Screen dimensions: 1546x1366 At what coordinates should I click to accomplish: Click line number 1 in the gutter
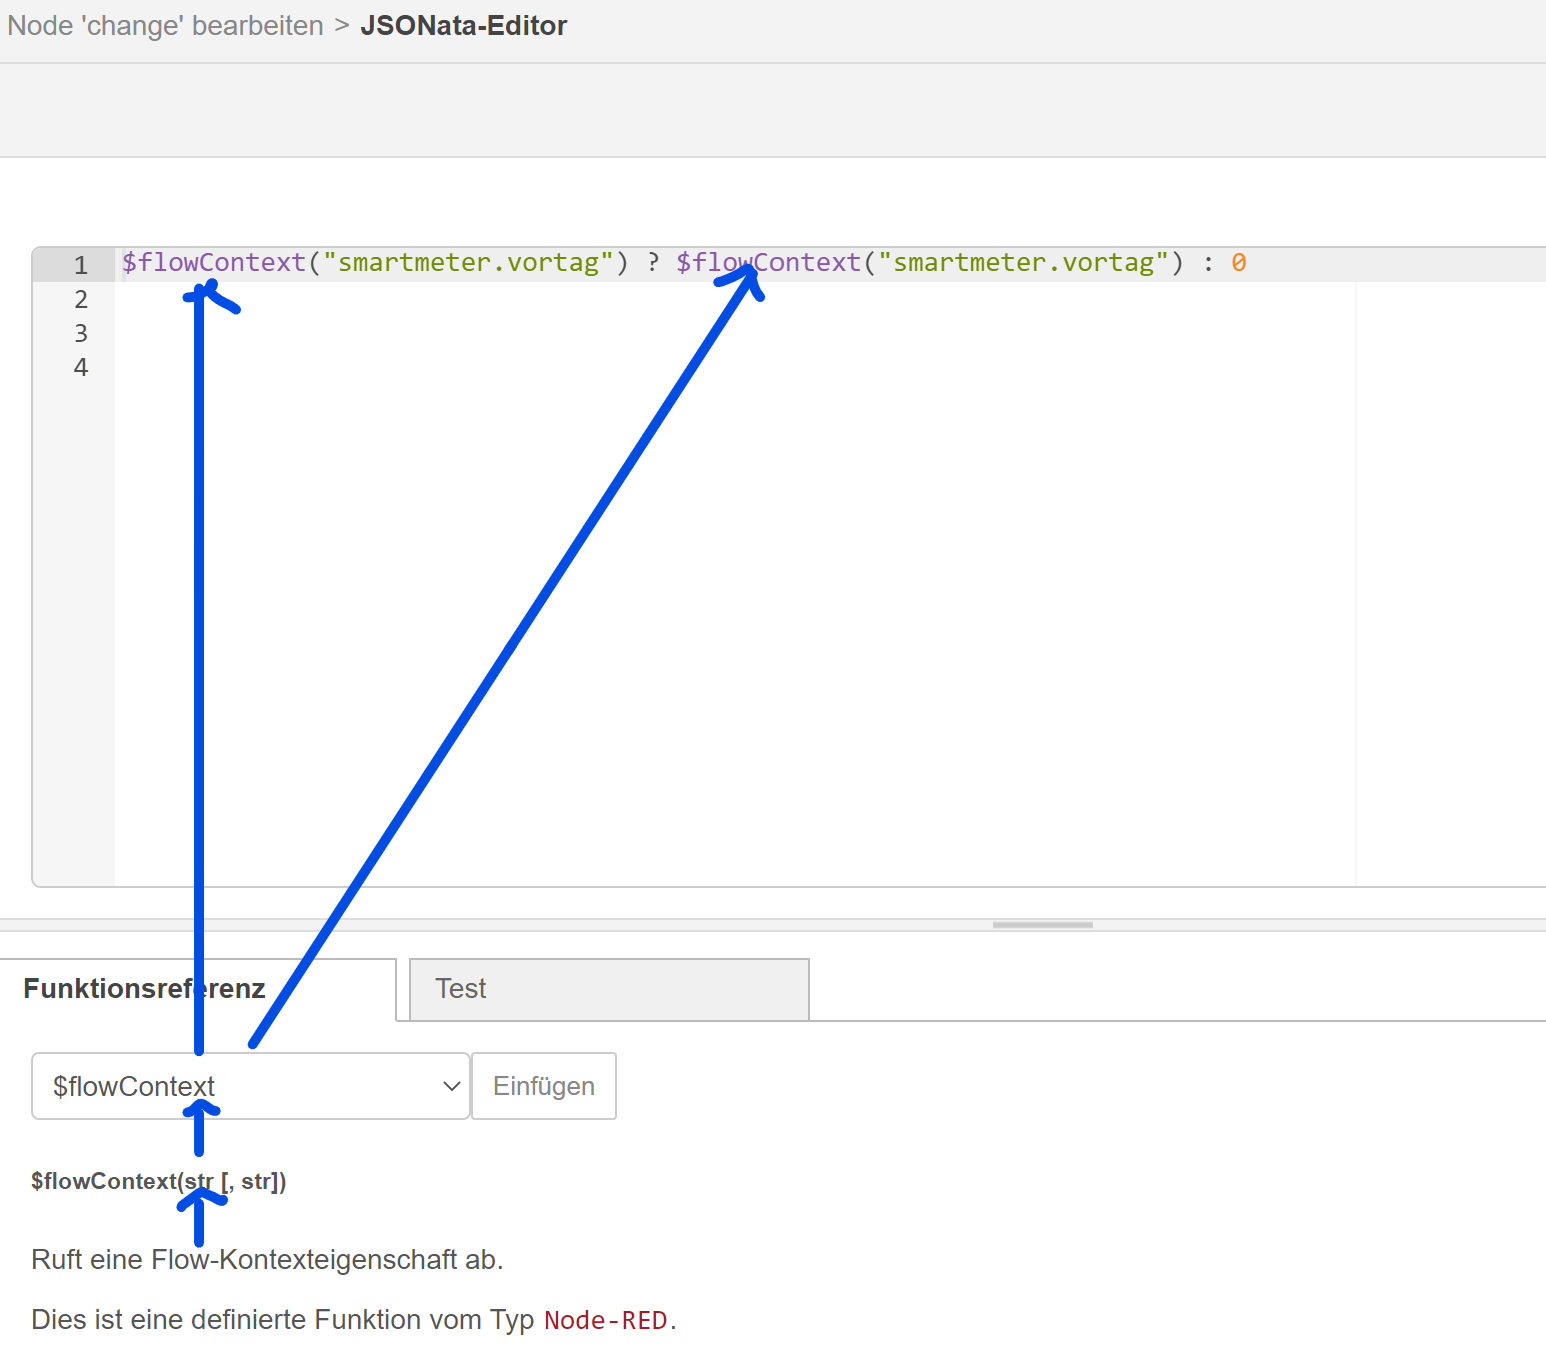click(x=81, y=265)
